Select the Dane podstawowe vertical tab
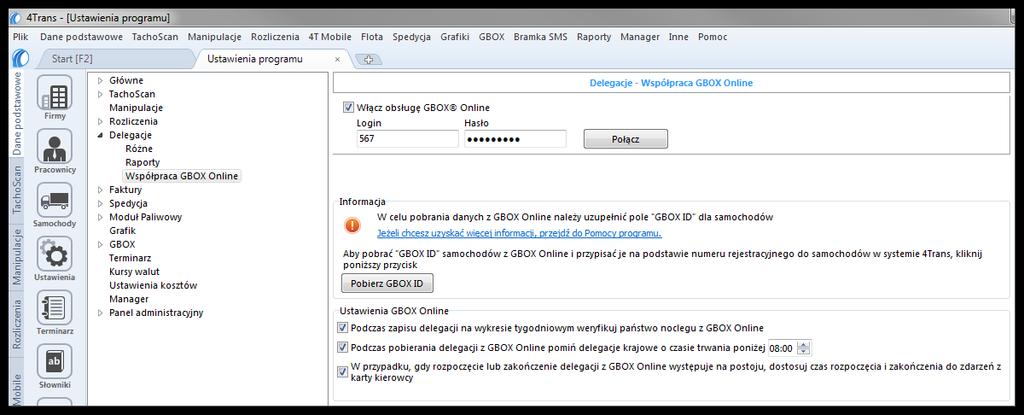The height and width of the screenshot is (415, 1024). (x=18, y=113)
